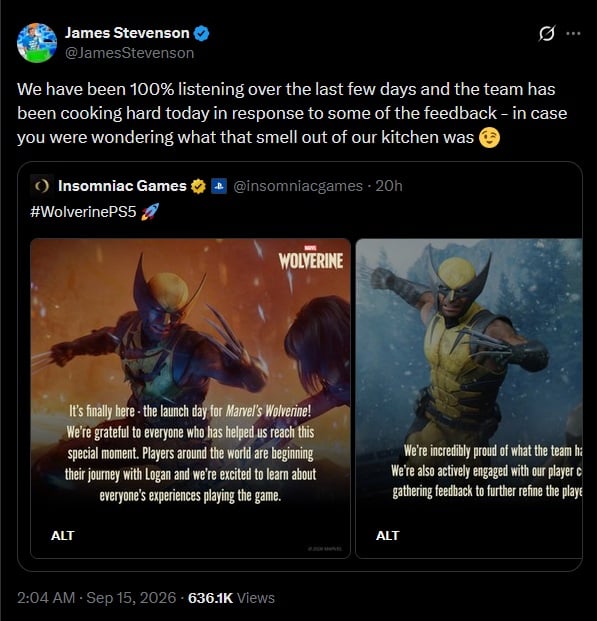Click the gold verified badge for Insomniac Games

tap(198, 186)
